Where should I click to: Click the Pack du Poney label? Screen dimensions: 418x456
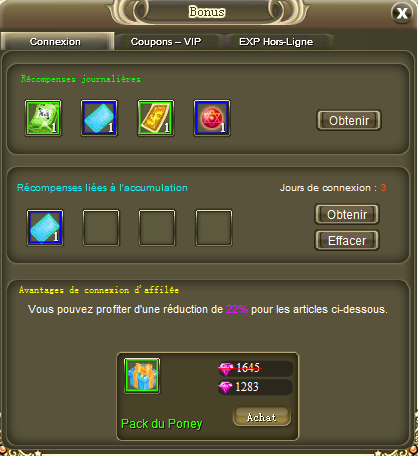click(x=162, y=424)
